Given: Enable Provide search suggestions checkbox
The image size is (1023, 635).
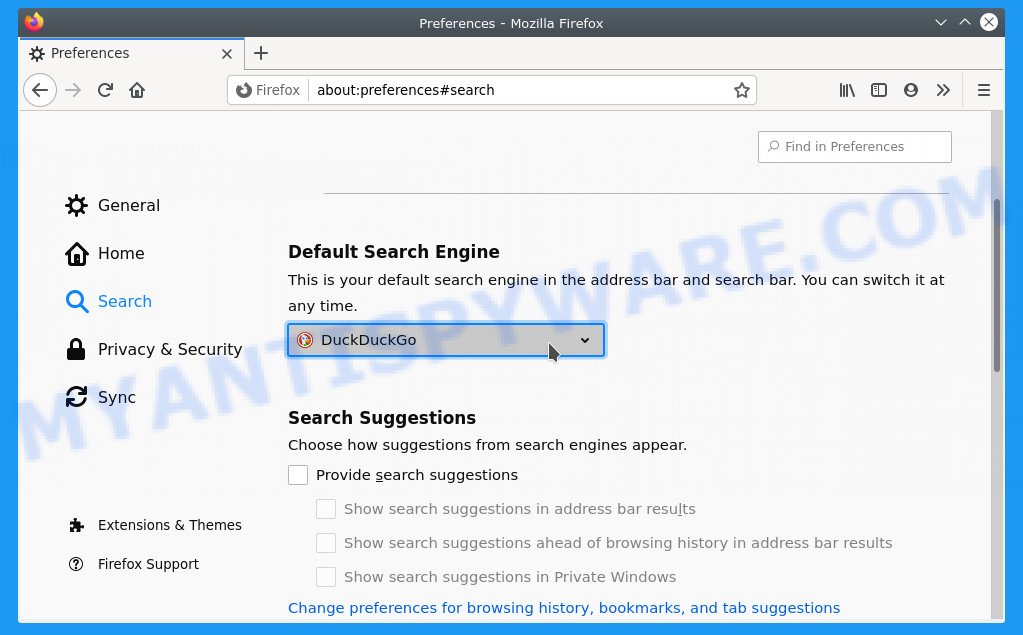Looking at the screenshot, I should (298, 475).
